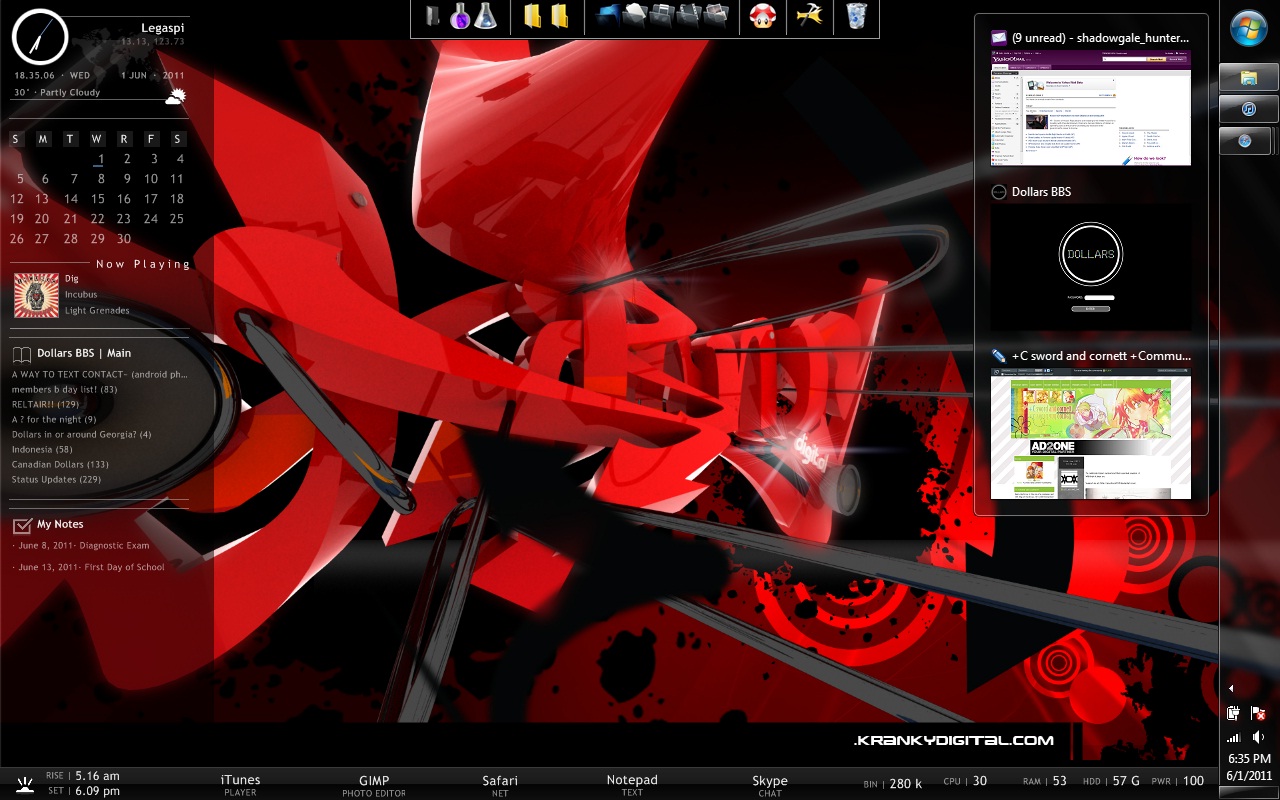Switch to iTunes taskbar button

click(1249, 109)
